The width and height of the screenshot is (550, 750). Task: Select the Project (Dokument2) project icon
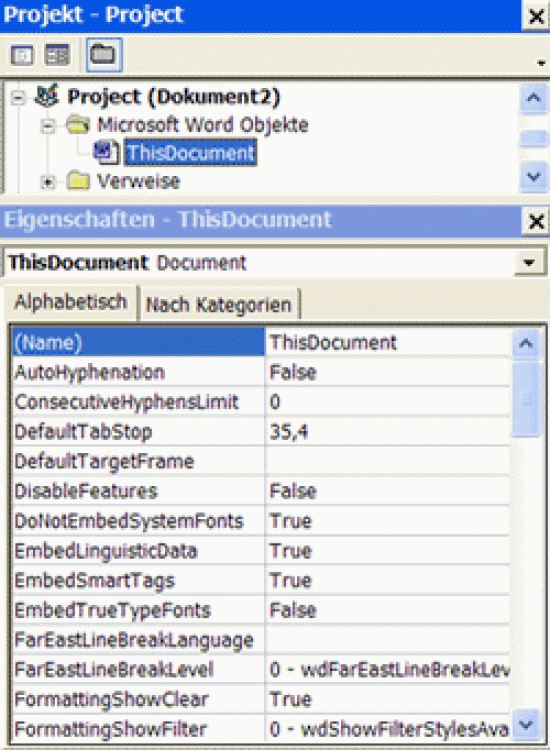[x=47, y=96]
